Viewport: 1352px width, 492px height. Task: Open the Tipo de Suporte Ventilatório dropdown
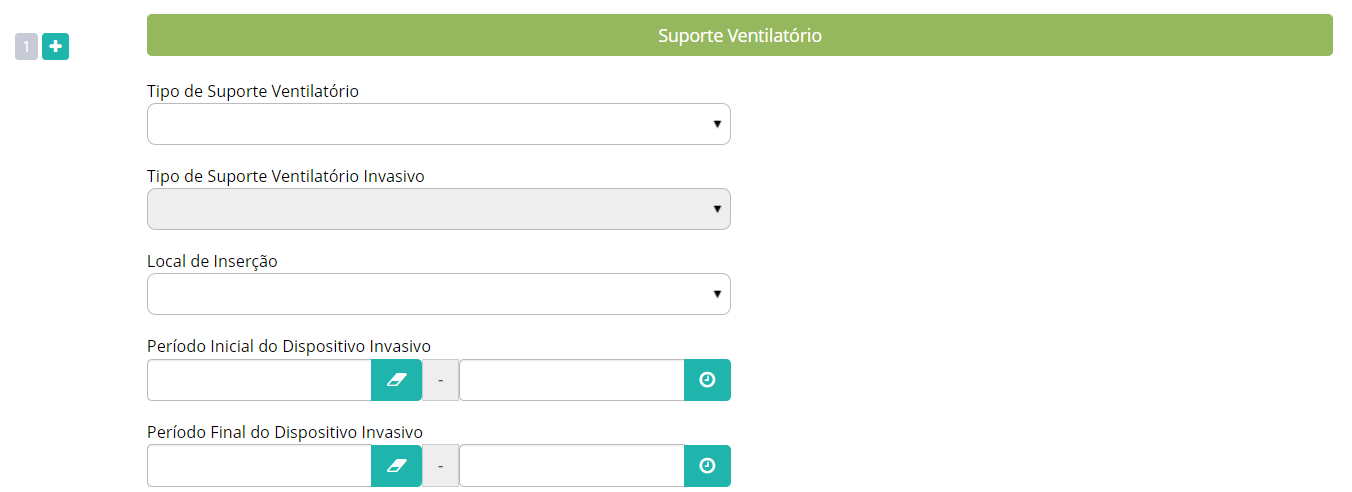click(439, 124)
